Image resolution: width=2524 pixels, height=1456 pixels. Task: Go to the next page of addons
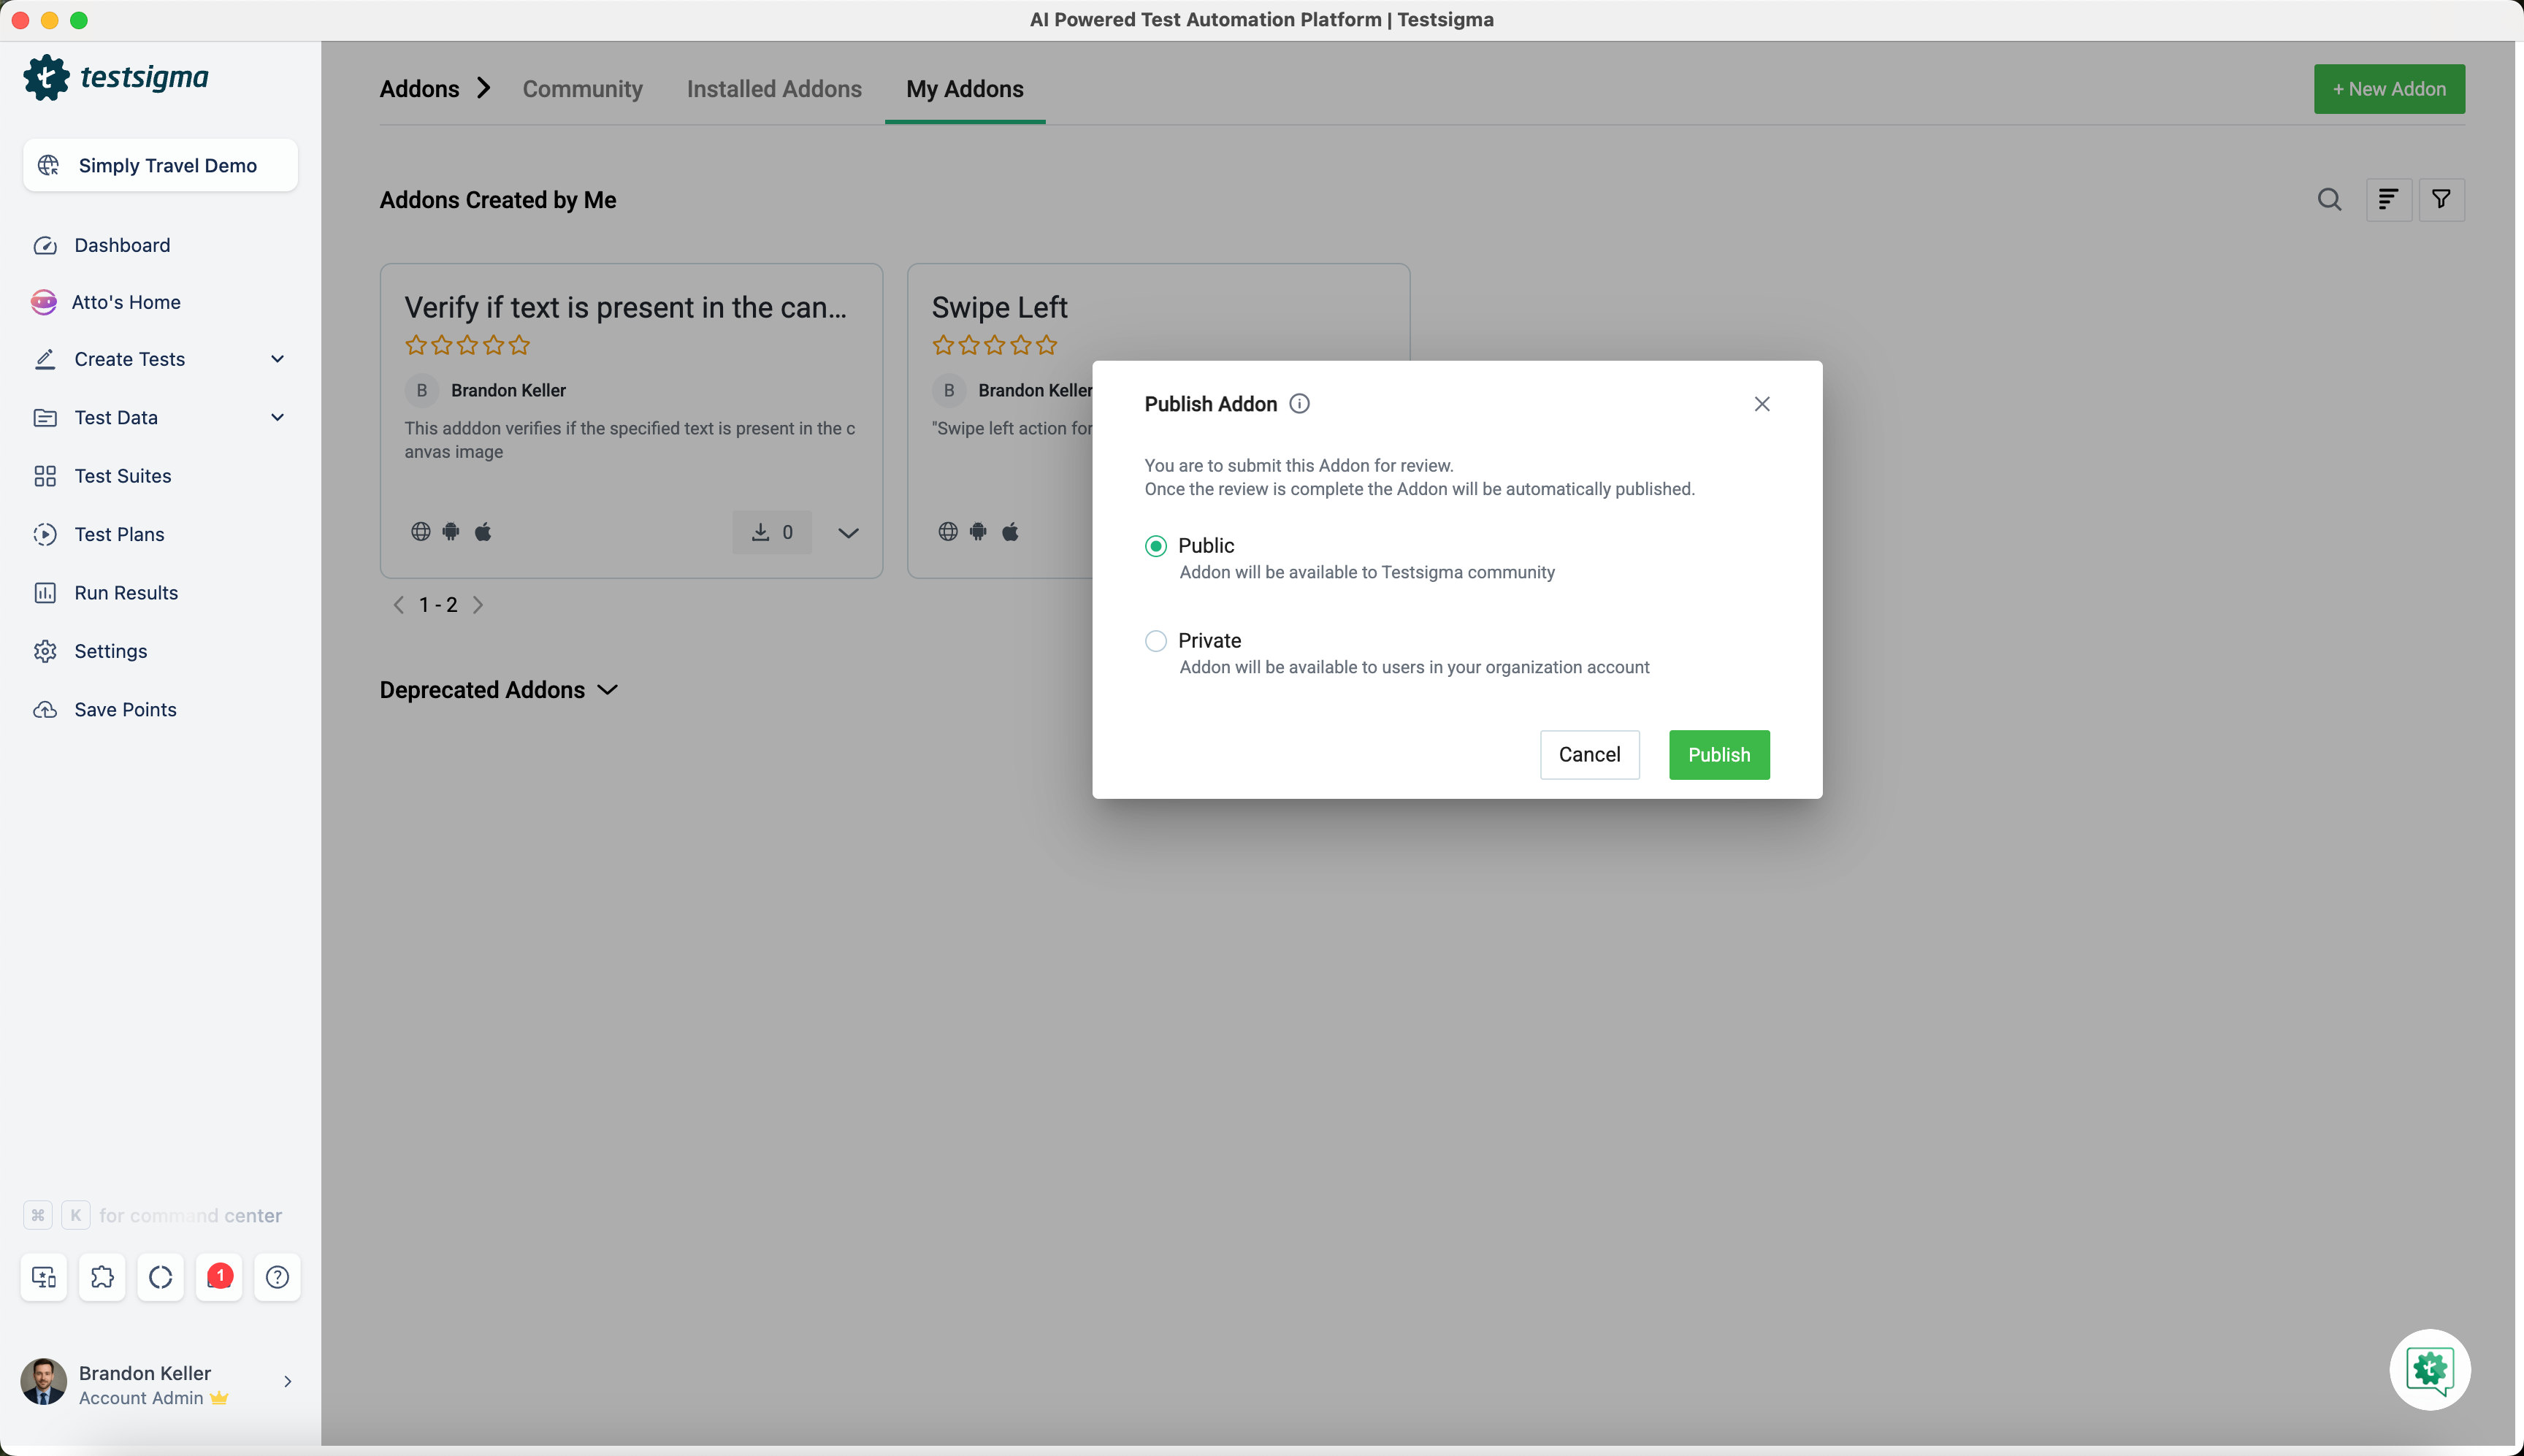[x=478, y=604]
